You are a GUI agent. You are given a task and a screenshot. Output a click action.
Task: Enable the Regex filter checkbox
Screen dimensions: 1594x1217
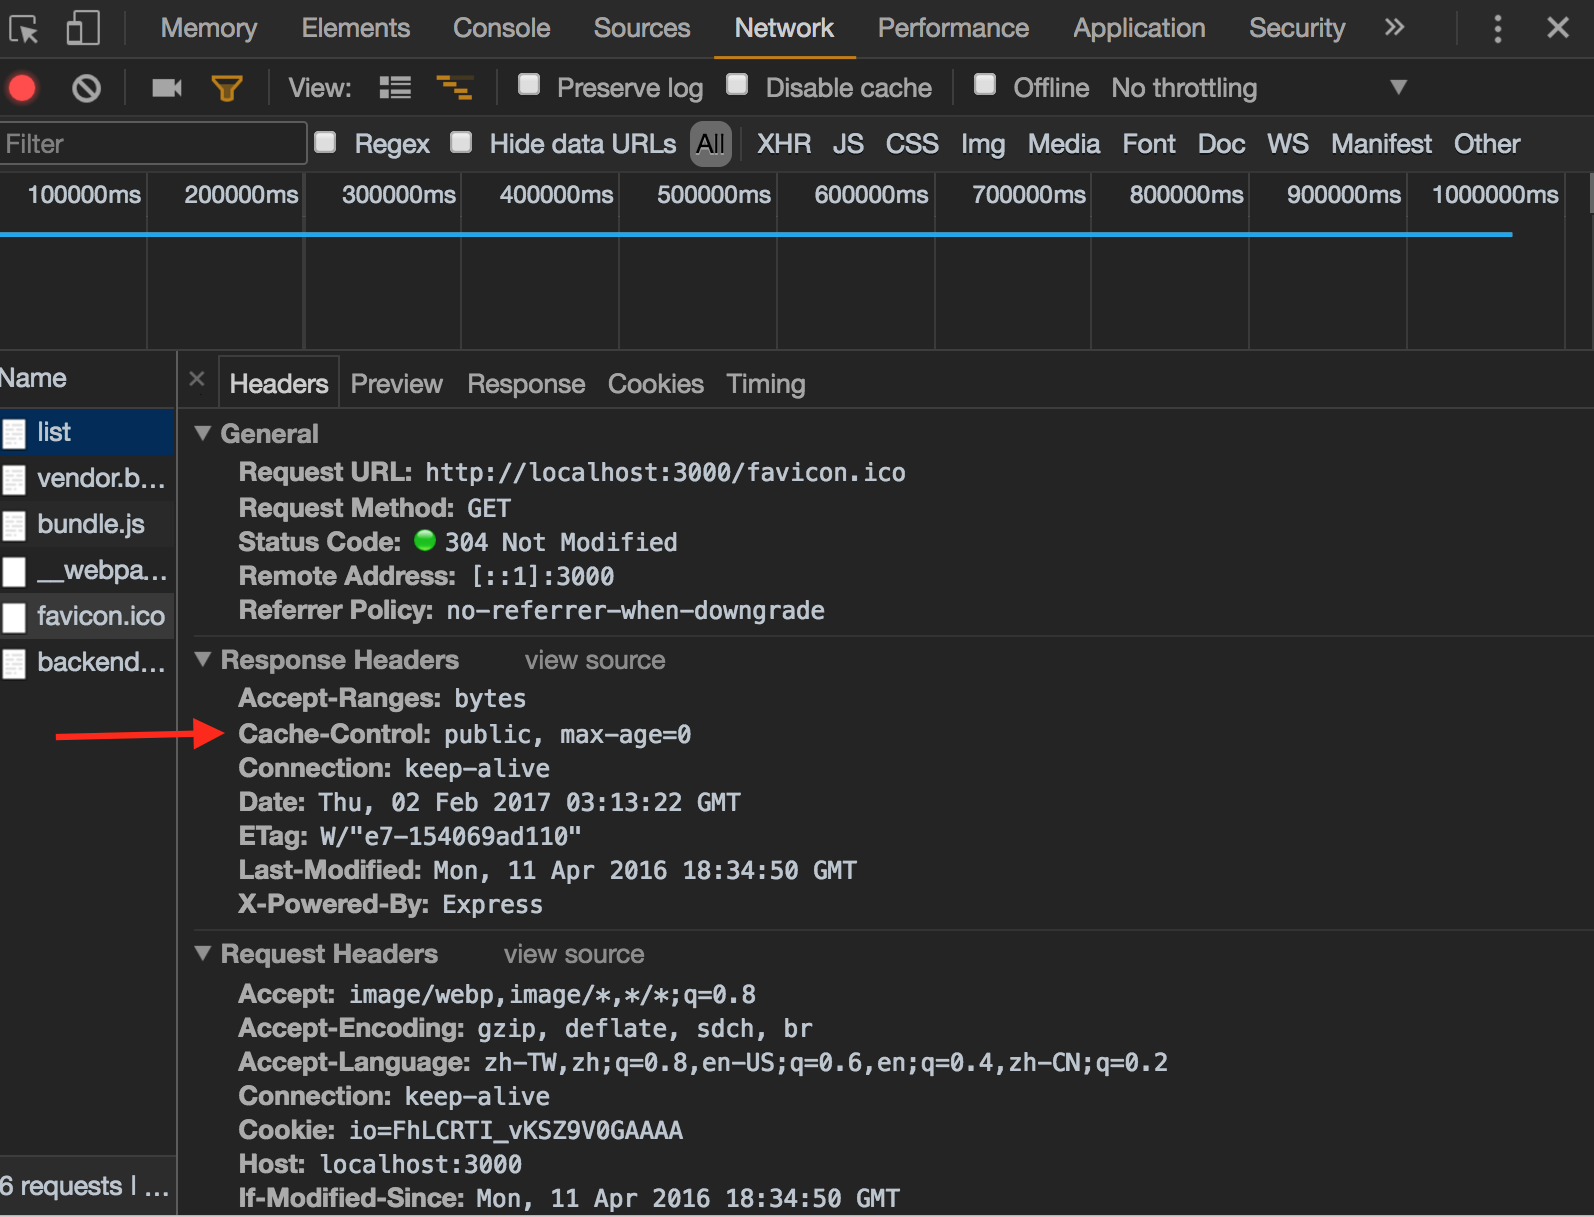(325, 142)
